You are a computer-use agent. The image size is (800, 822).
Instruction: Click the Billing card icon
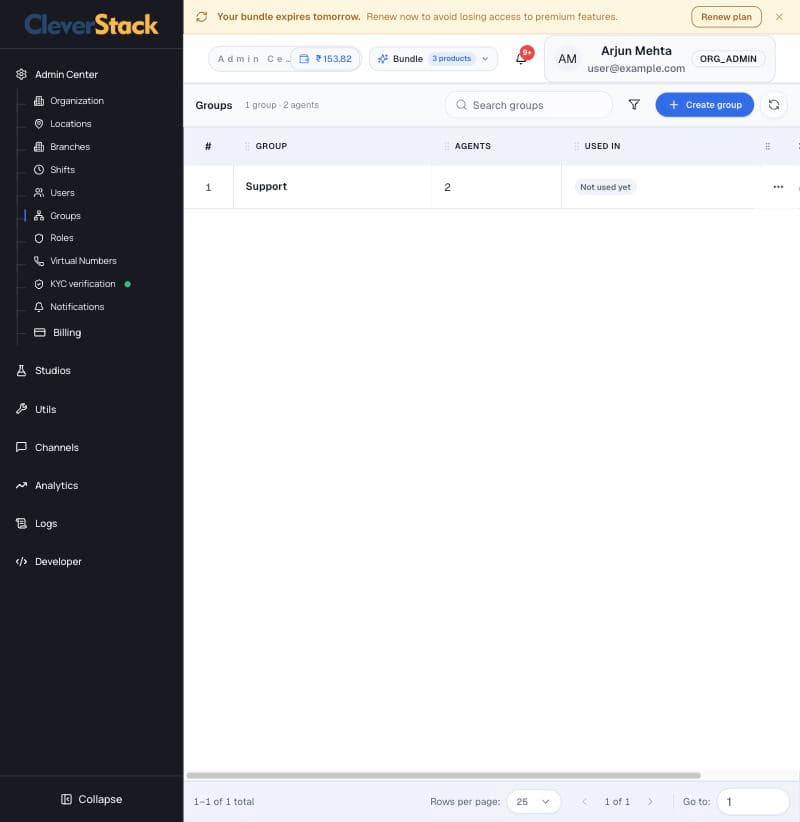point(40,332)
